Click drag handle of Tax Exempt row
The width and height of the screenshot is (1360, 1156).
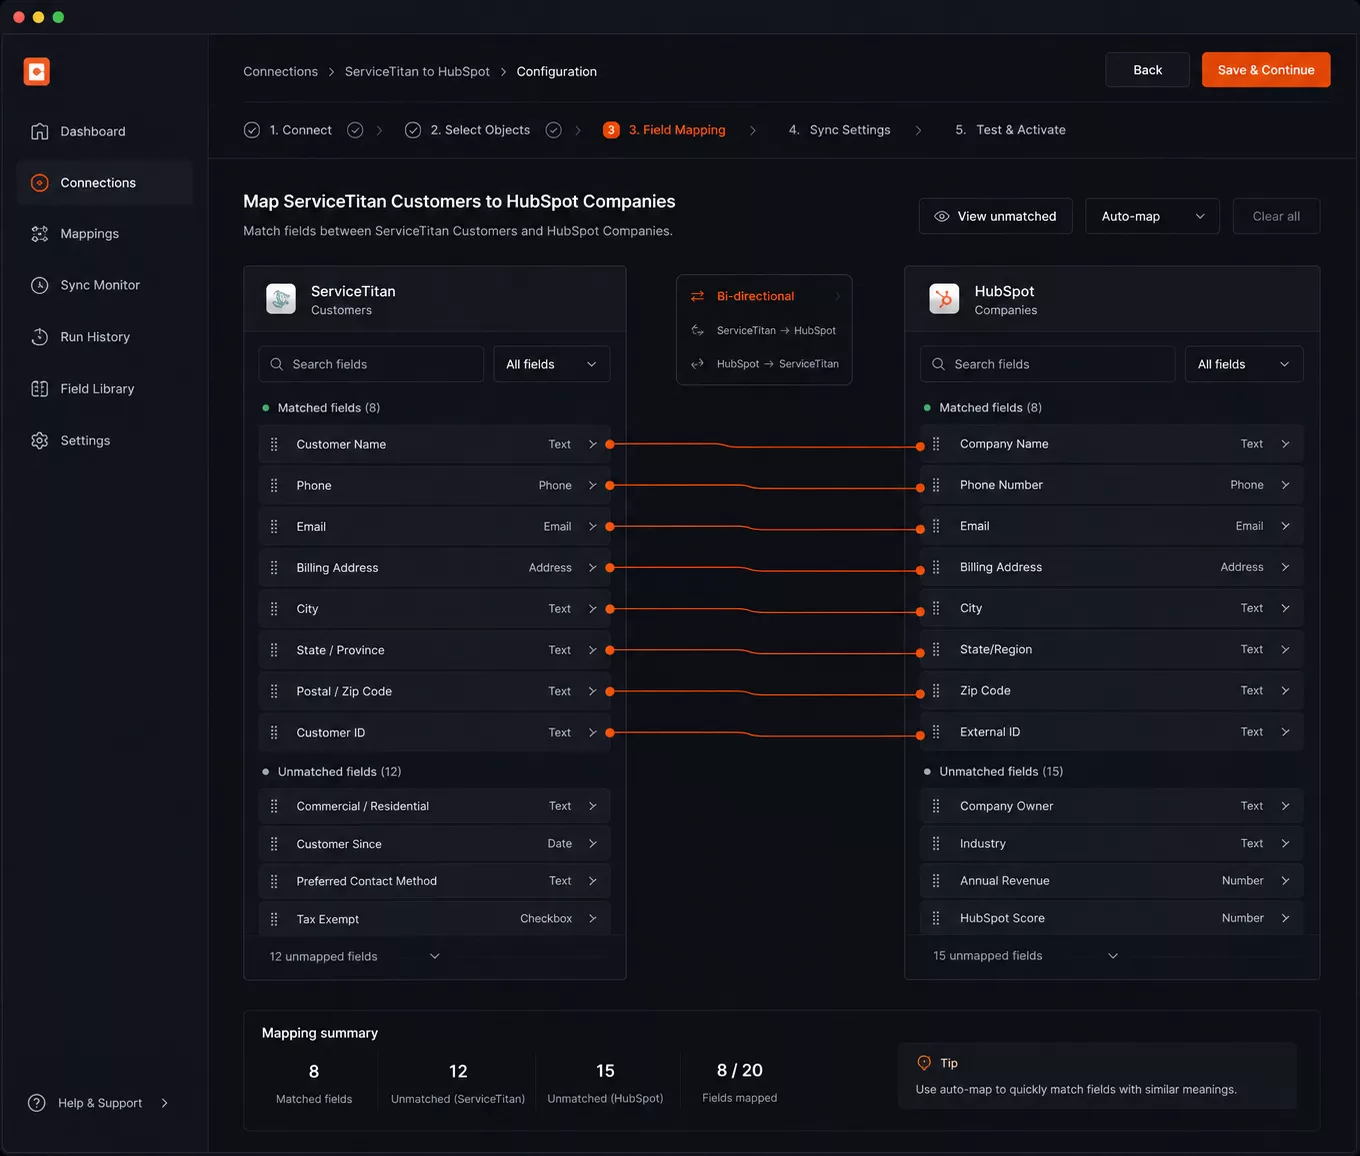[x=274, y=919]
